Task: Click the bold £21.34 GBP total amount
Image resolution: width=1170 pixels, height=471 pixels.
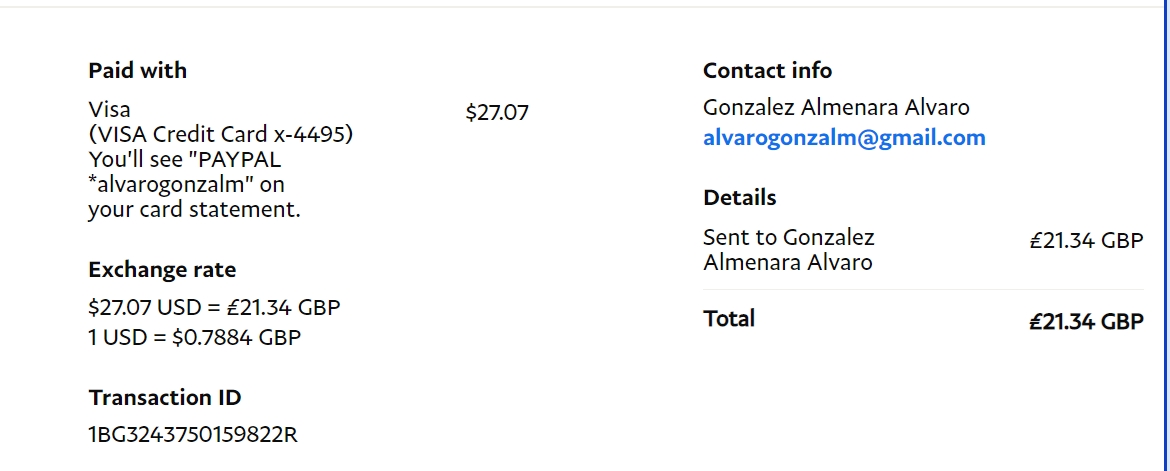Action: click(1086, 322)
